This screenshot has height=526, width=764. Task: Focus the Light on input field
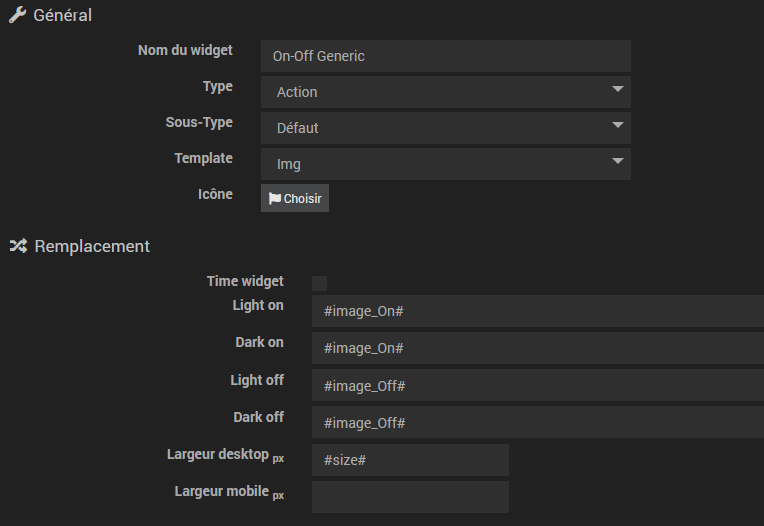click(538, 311)
